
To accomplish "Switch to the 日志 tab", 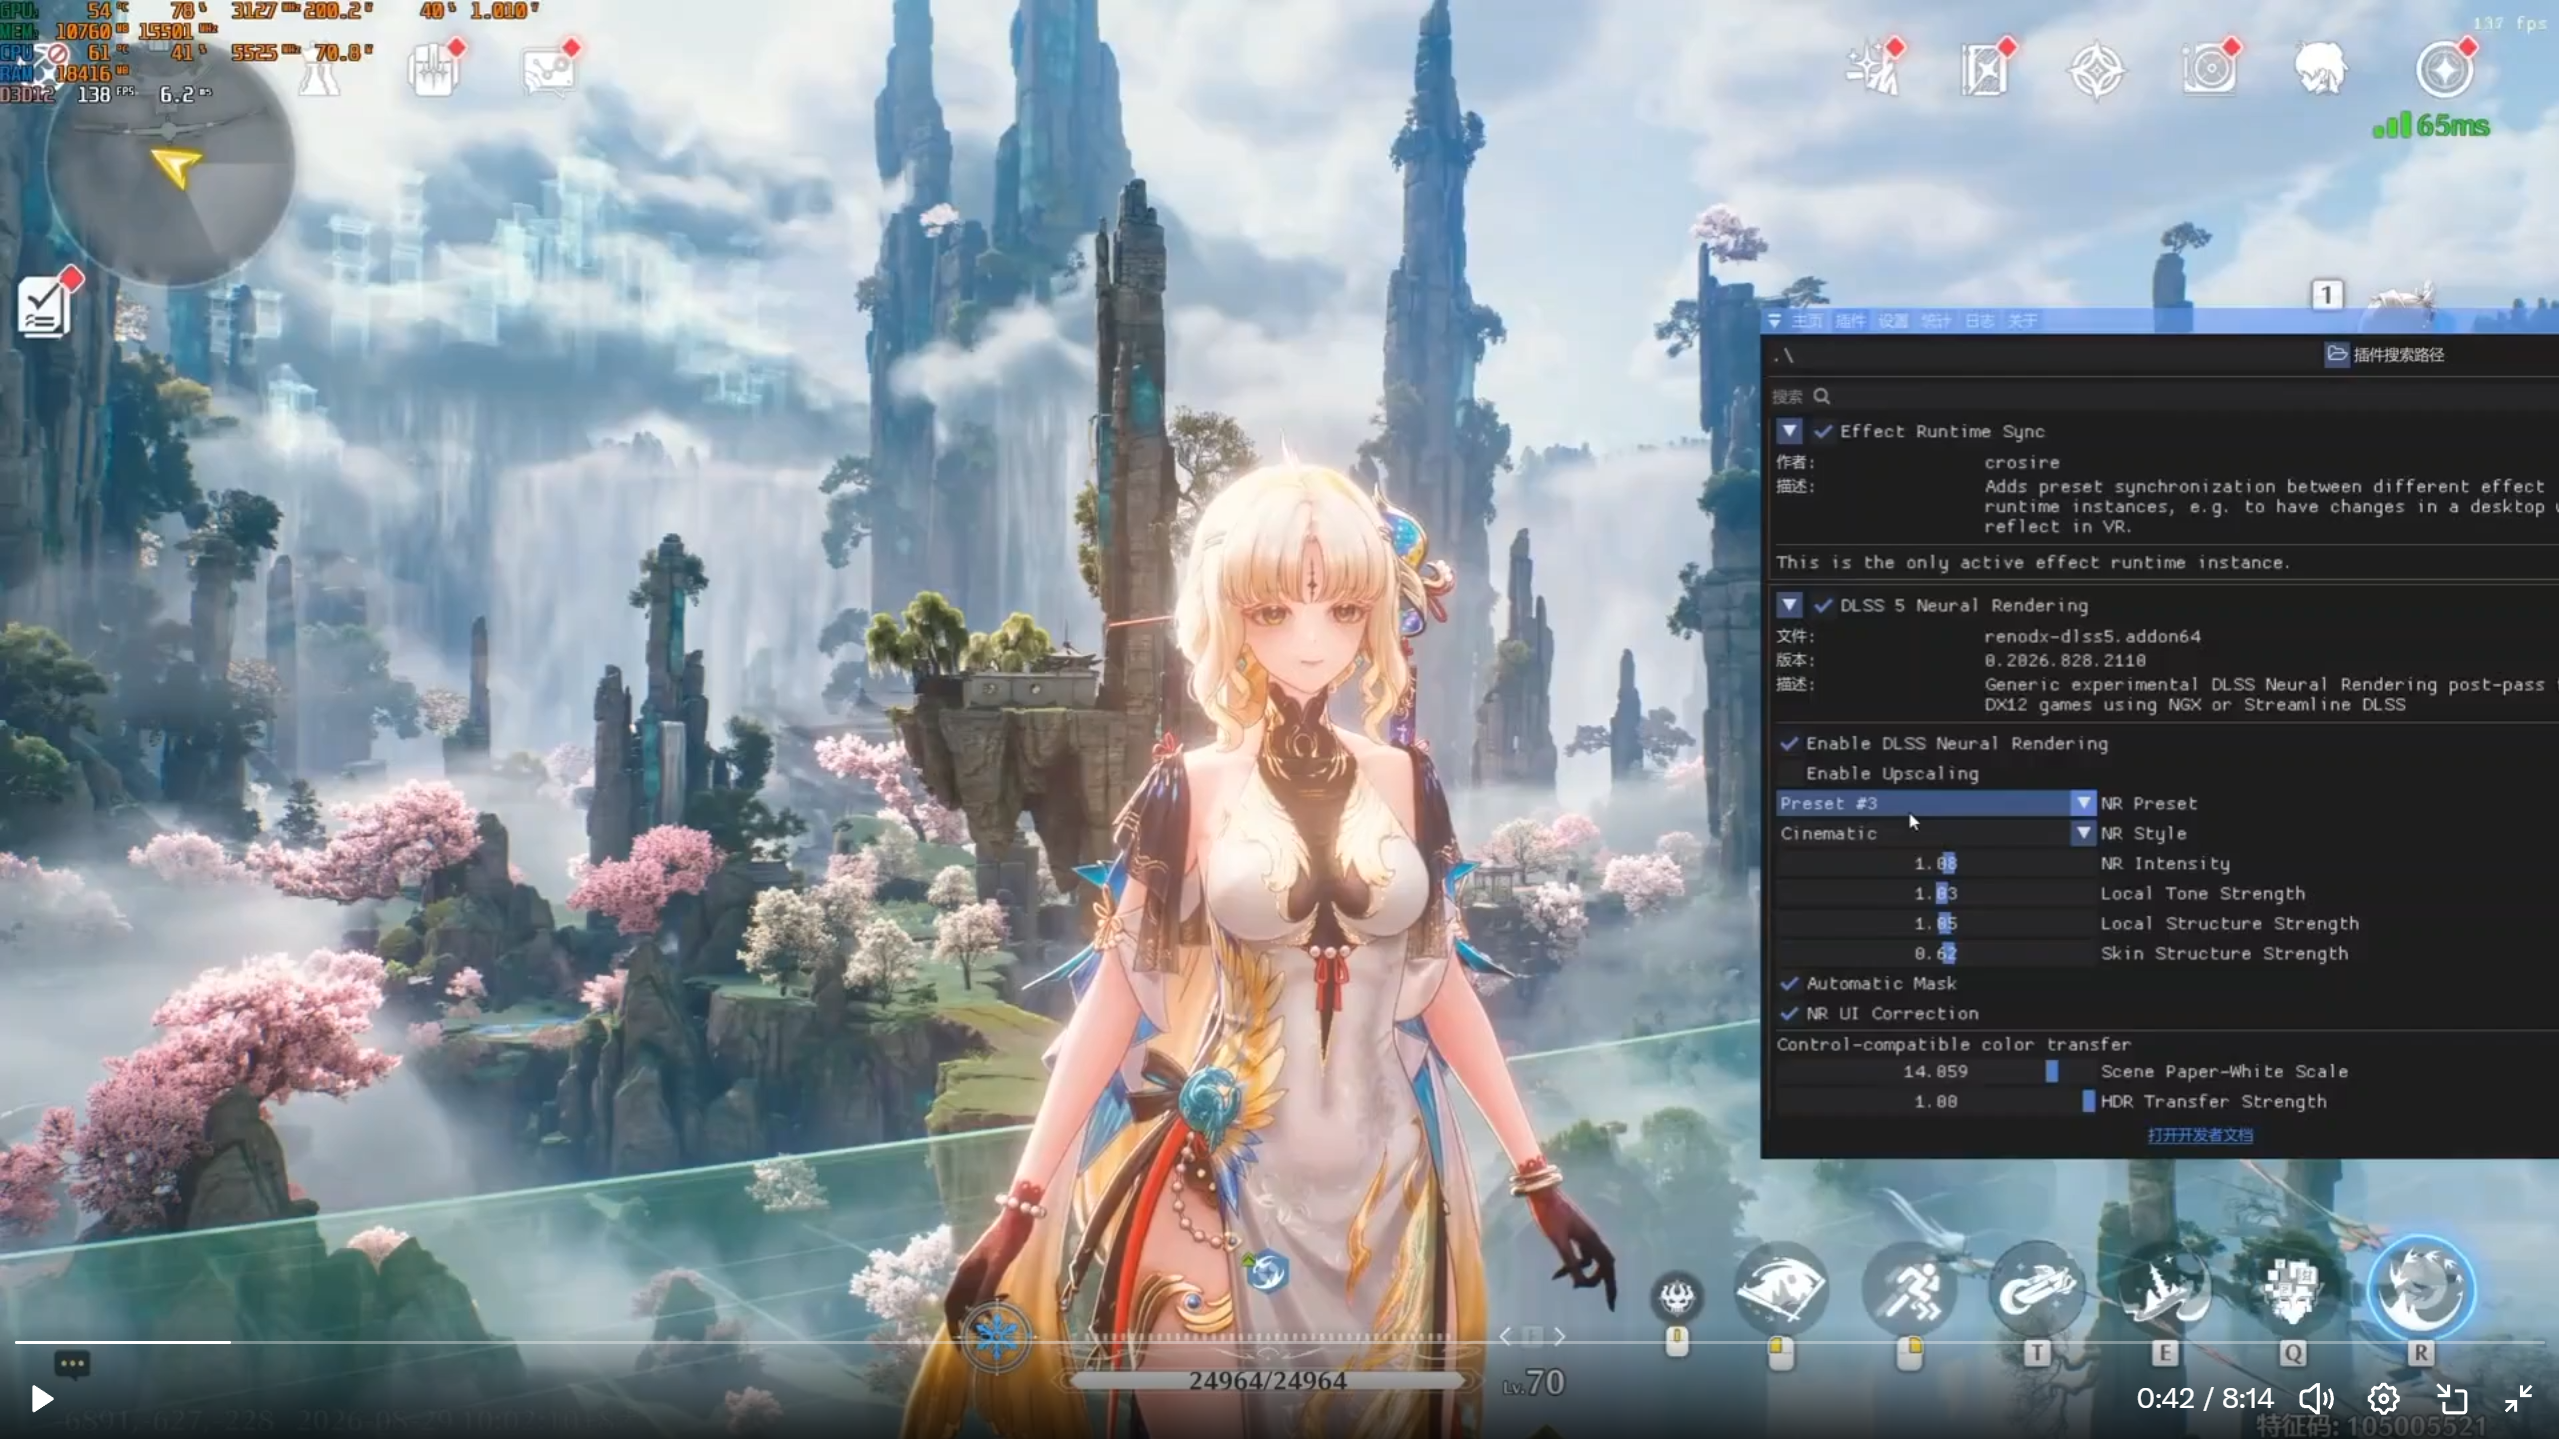I will tap(1979, 321).
